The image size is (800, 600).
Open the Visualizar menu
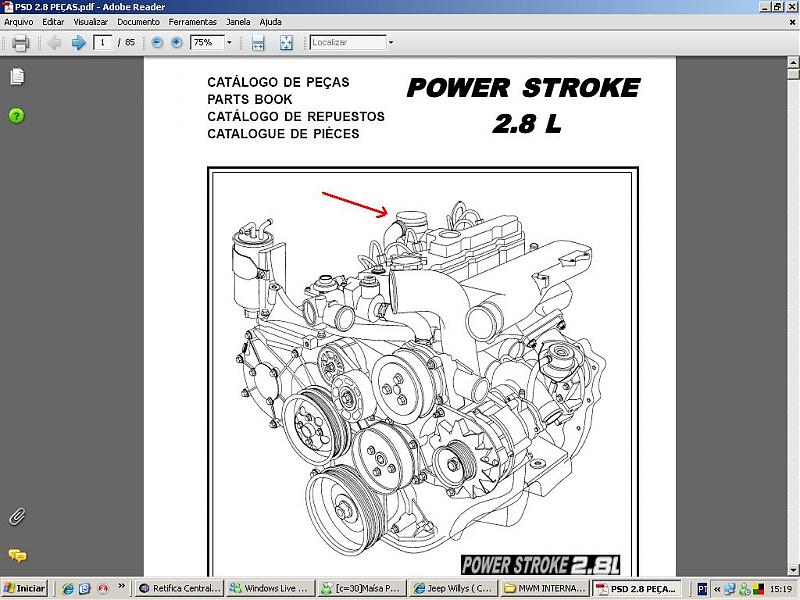(91, 22)
